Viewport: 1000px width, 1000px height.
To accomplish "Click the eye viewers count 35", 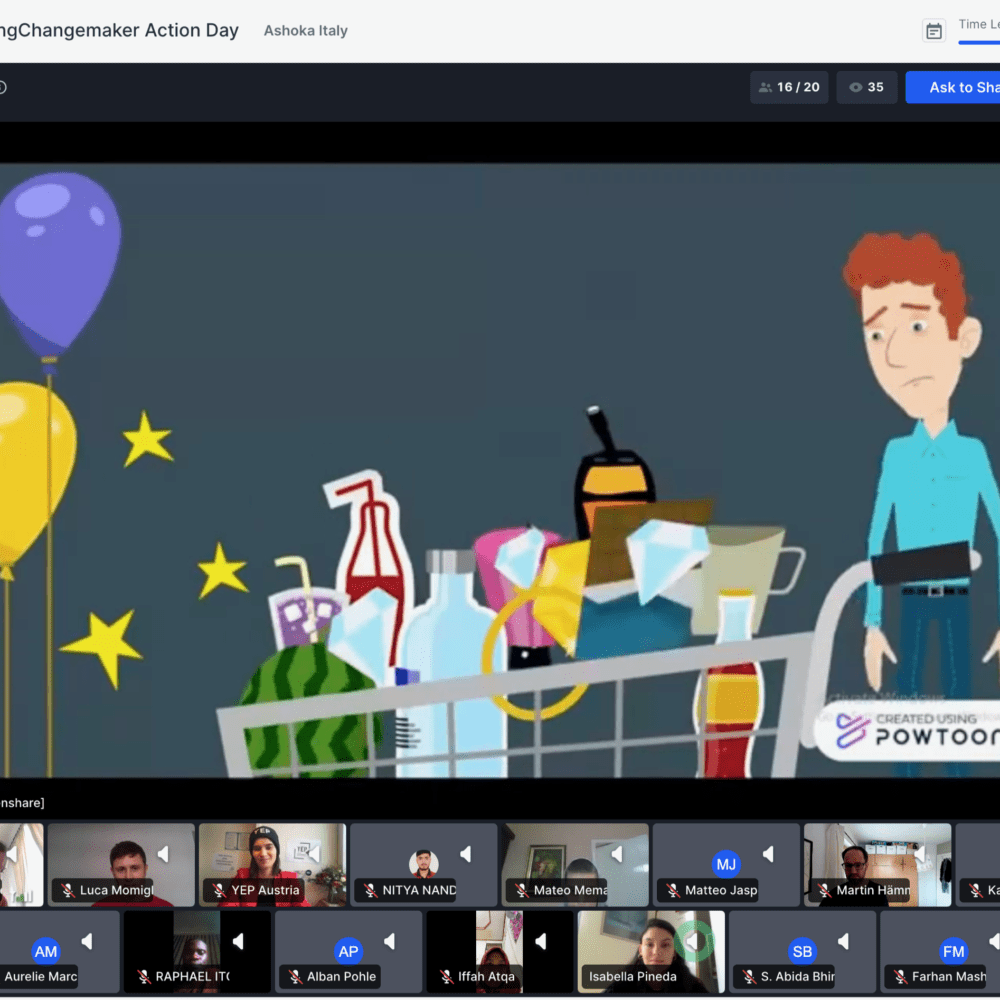I will click(866, 87).
